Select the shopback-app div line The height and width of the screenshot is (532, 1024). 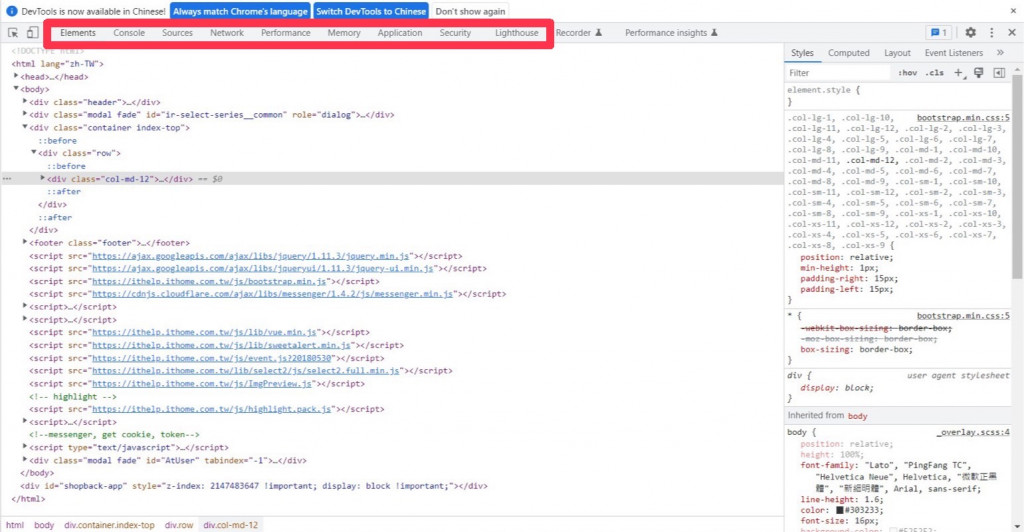[254, 486]
